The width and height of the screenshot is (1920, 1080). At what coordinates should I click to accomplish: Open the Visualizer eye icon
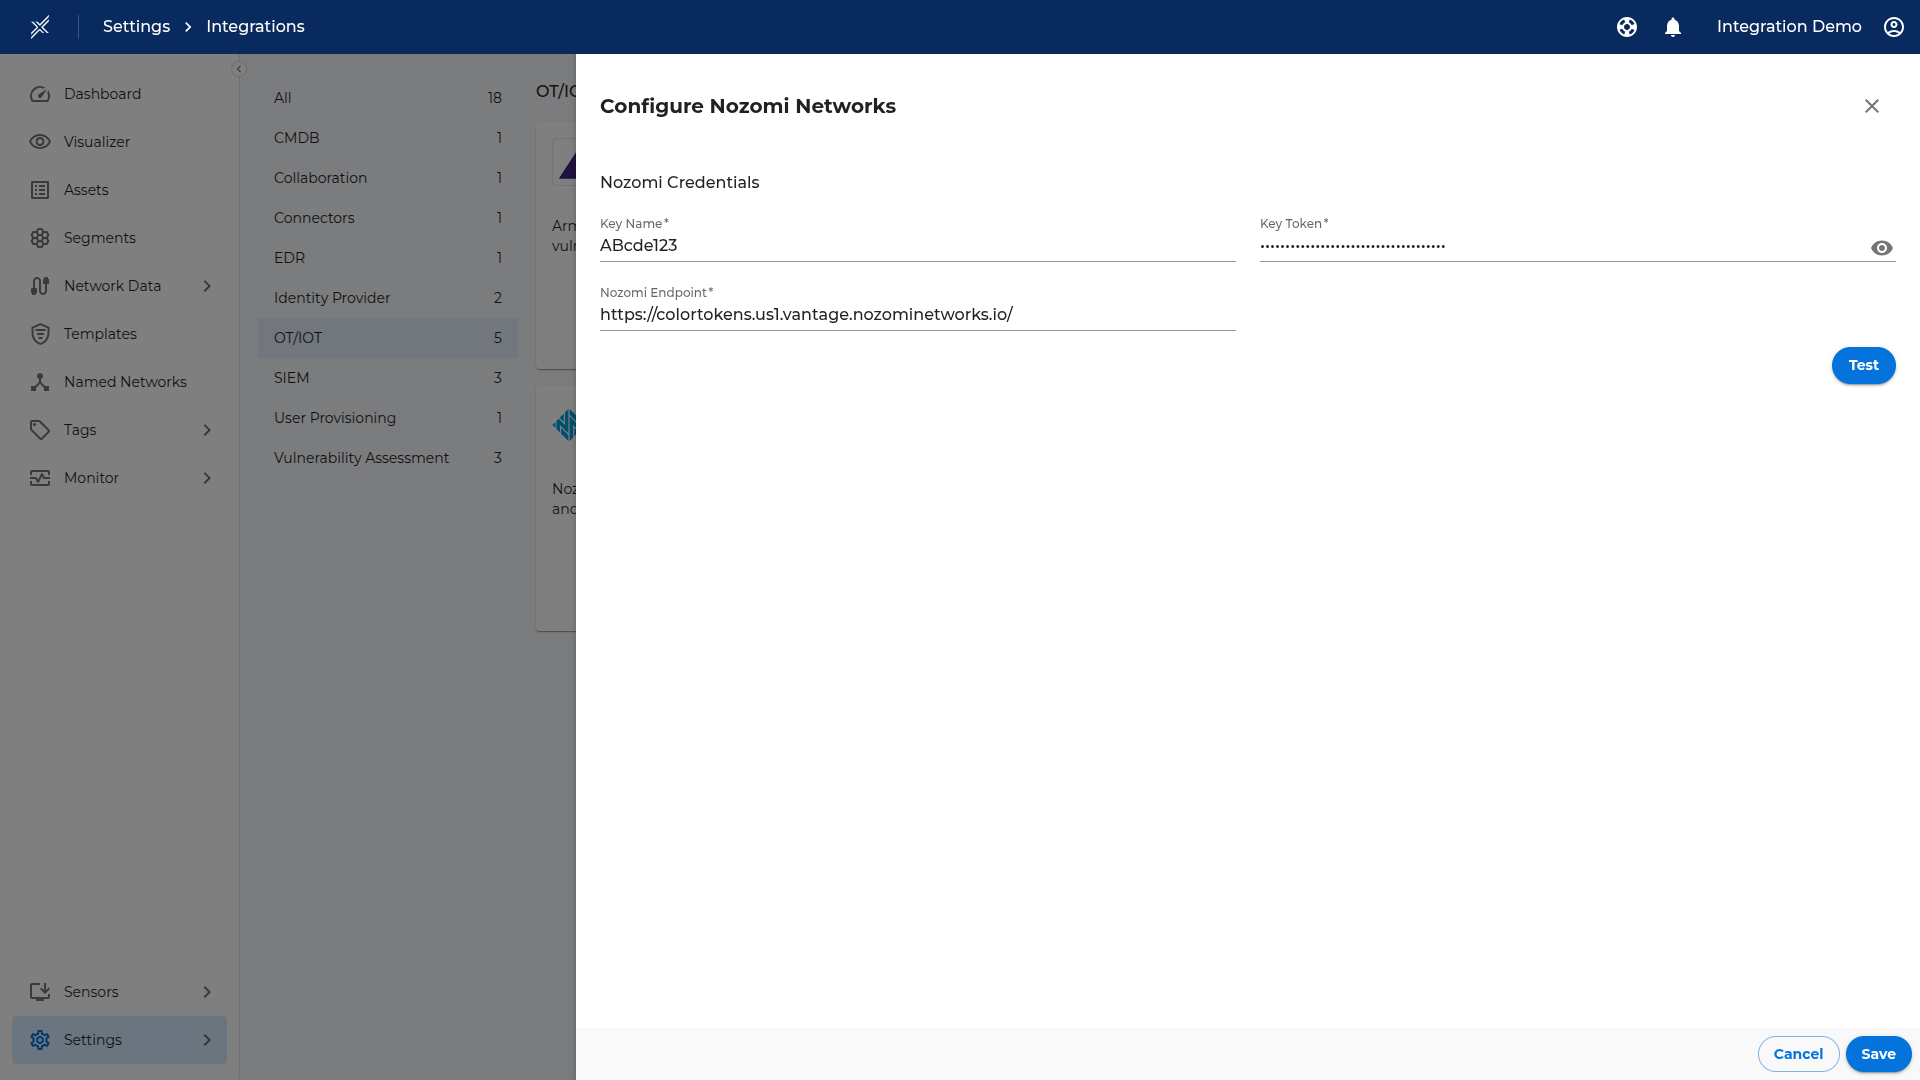coord(40,142)
